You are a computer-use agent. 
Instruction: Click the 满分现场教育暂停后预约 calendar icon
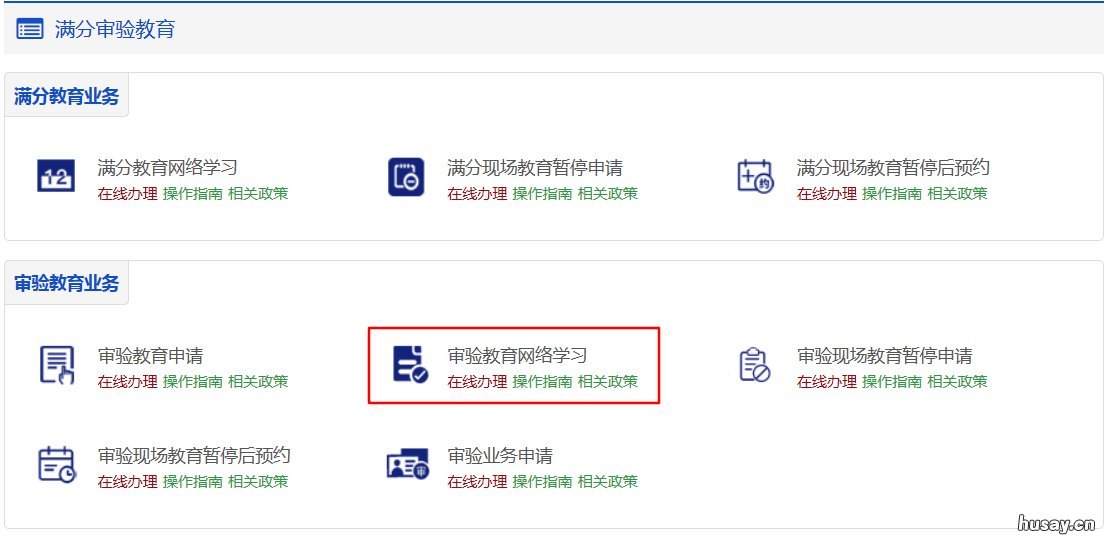(755, 176)
